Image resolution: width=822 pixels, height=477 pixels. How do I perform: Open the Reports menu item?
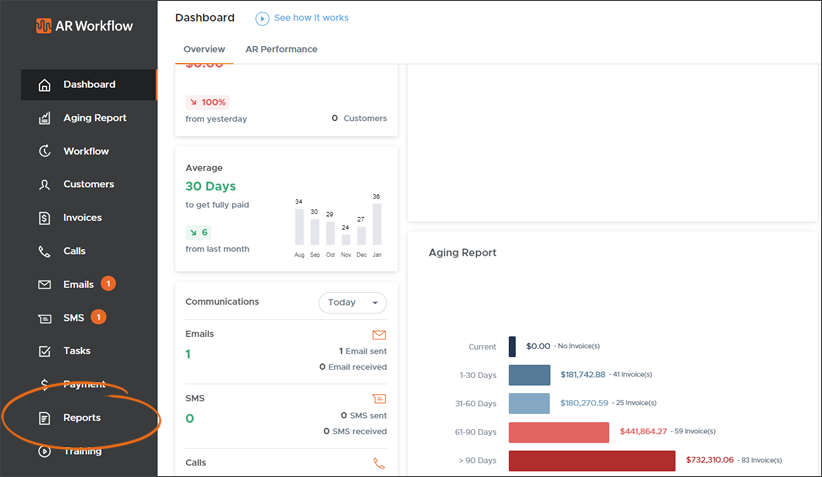[x=81, y=418]
